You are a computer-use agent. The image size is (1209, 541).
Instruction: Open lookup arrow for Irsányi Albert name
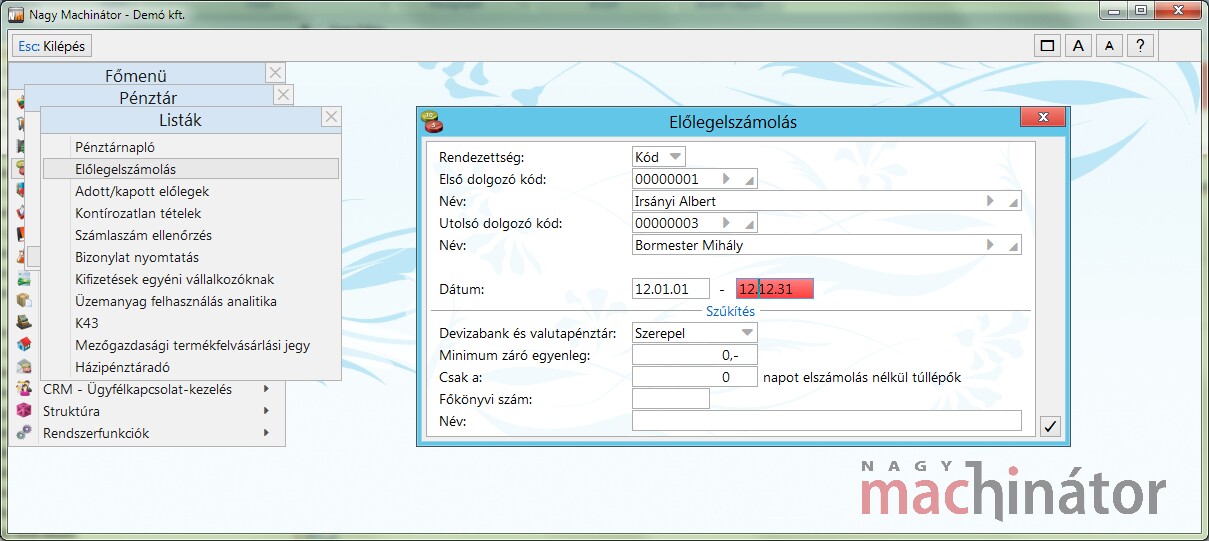coord(991,201)
